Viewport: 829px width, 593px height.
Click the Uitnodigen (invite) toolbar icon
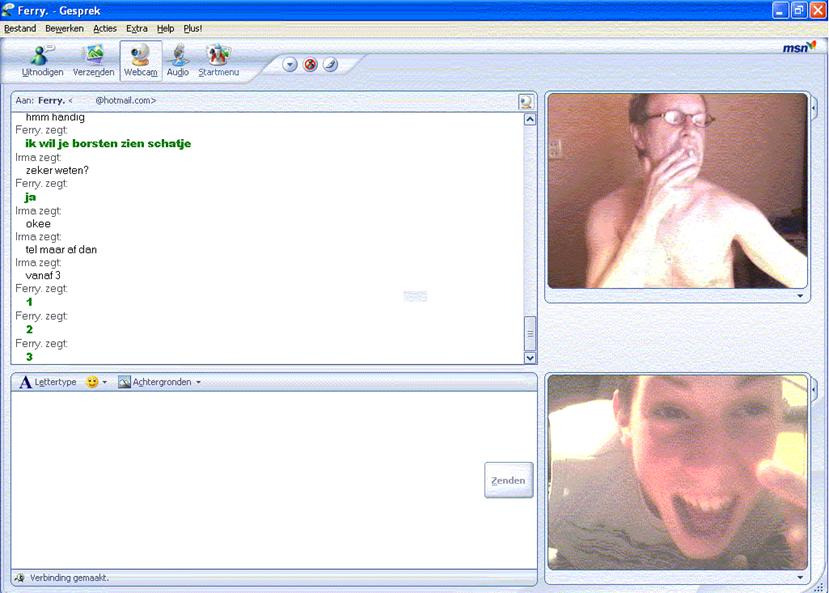tap(42, 59)
